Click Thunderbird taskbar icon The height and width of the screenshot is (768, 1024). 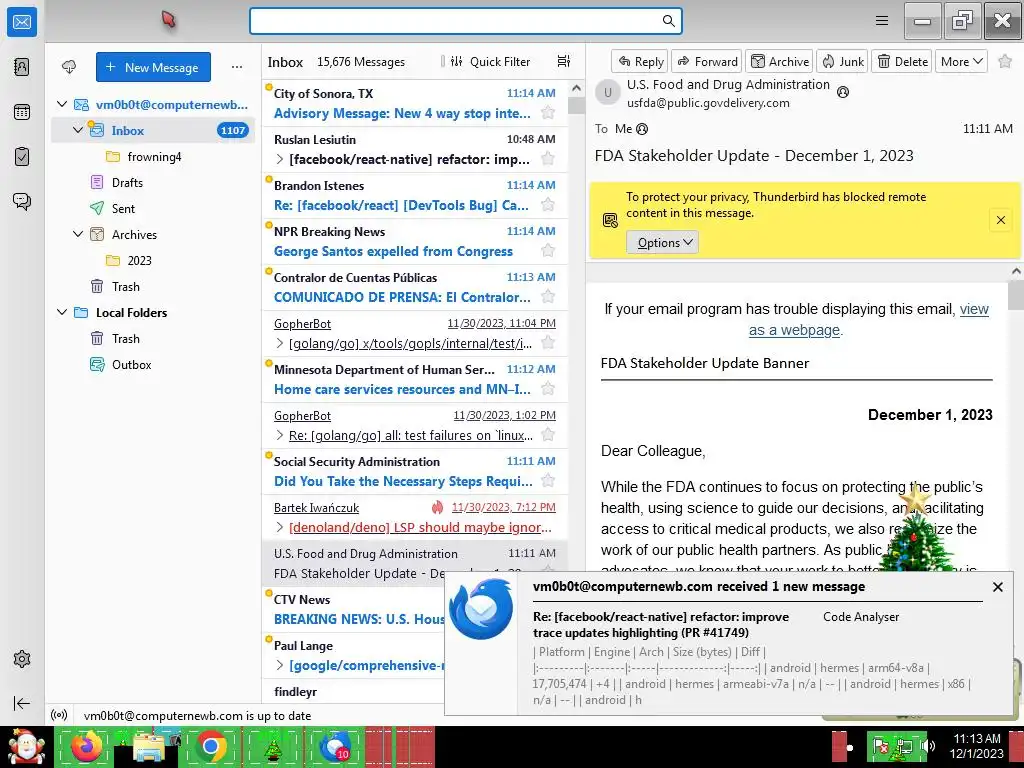point(335,746)
